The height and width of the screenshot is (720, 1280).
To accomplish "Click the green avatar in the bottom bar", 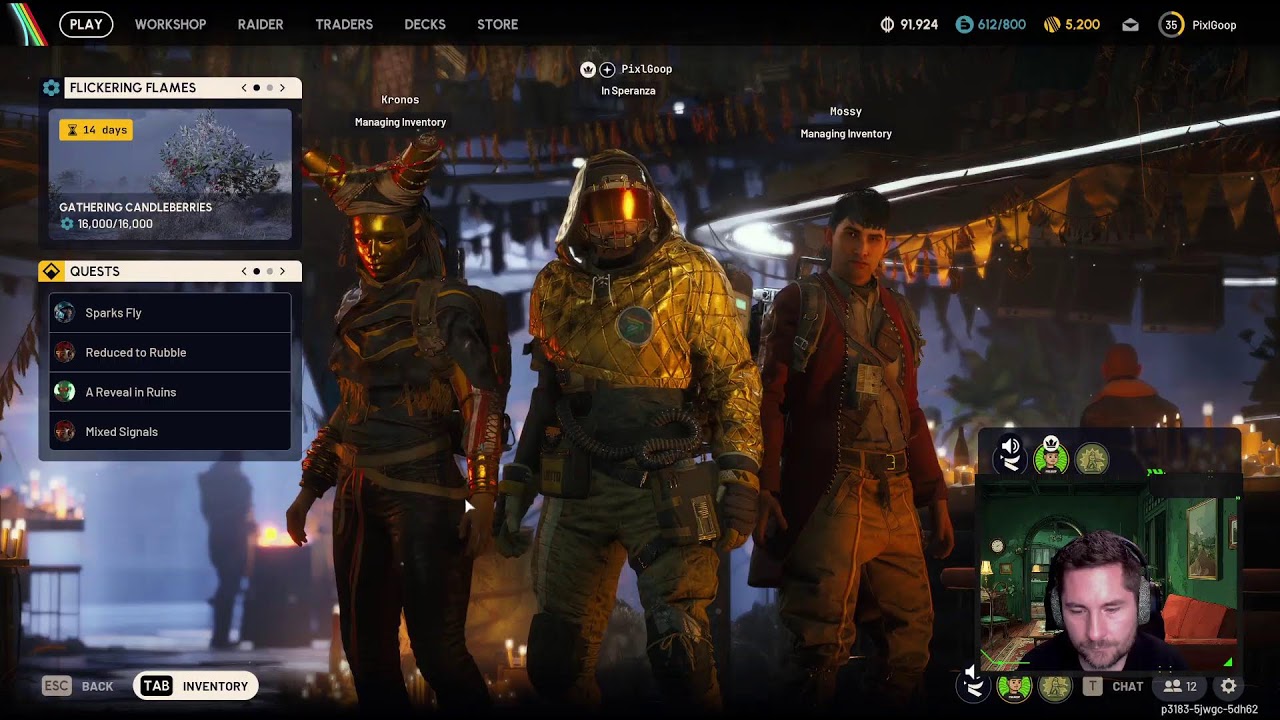I will click(1014, 687).
